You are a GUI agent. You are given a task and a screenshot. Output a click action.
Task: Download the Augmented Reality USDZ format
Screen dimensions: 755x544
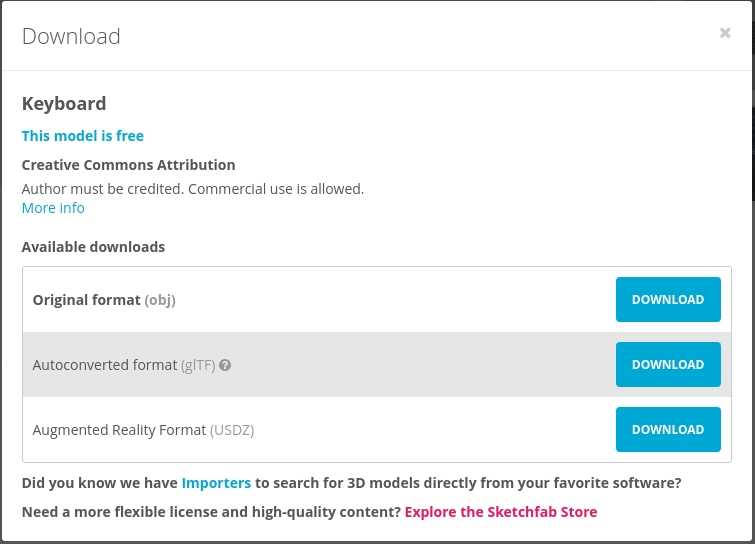(x=668, y=429)
